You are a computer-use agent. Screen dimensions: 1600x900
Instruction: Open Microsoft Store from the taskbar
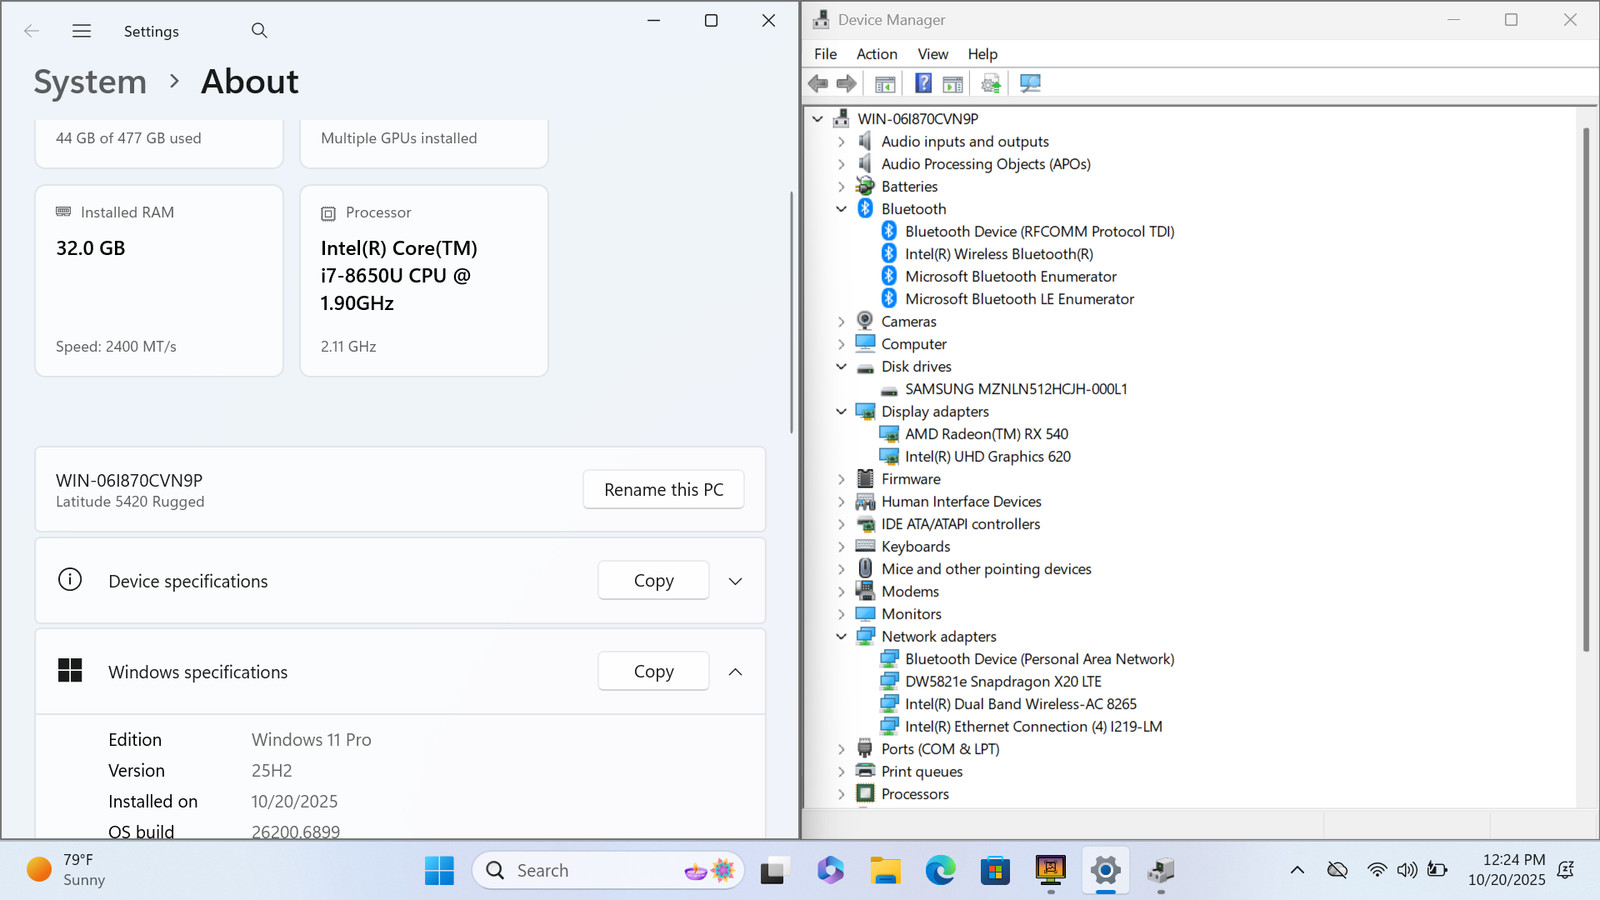click(995, 871)
